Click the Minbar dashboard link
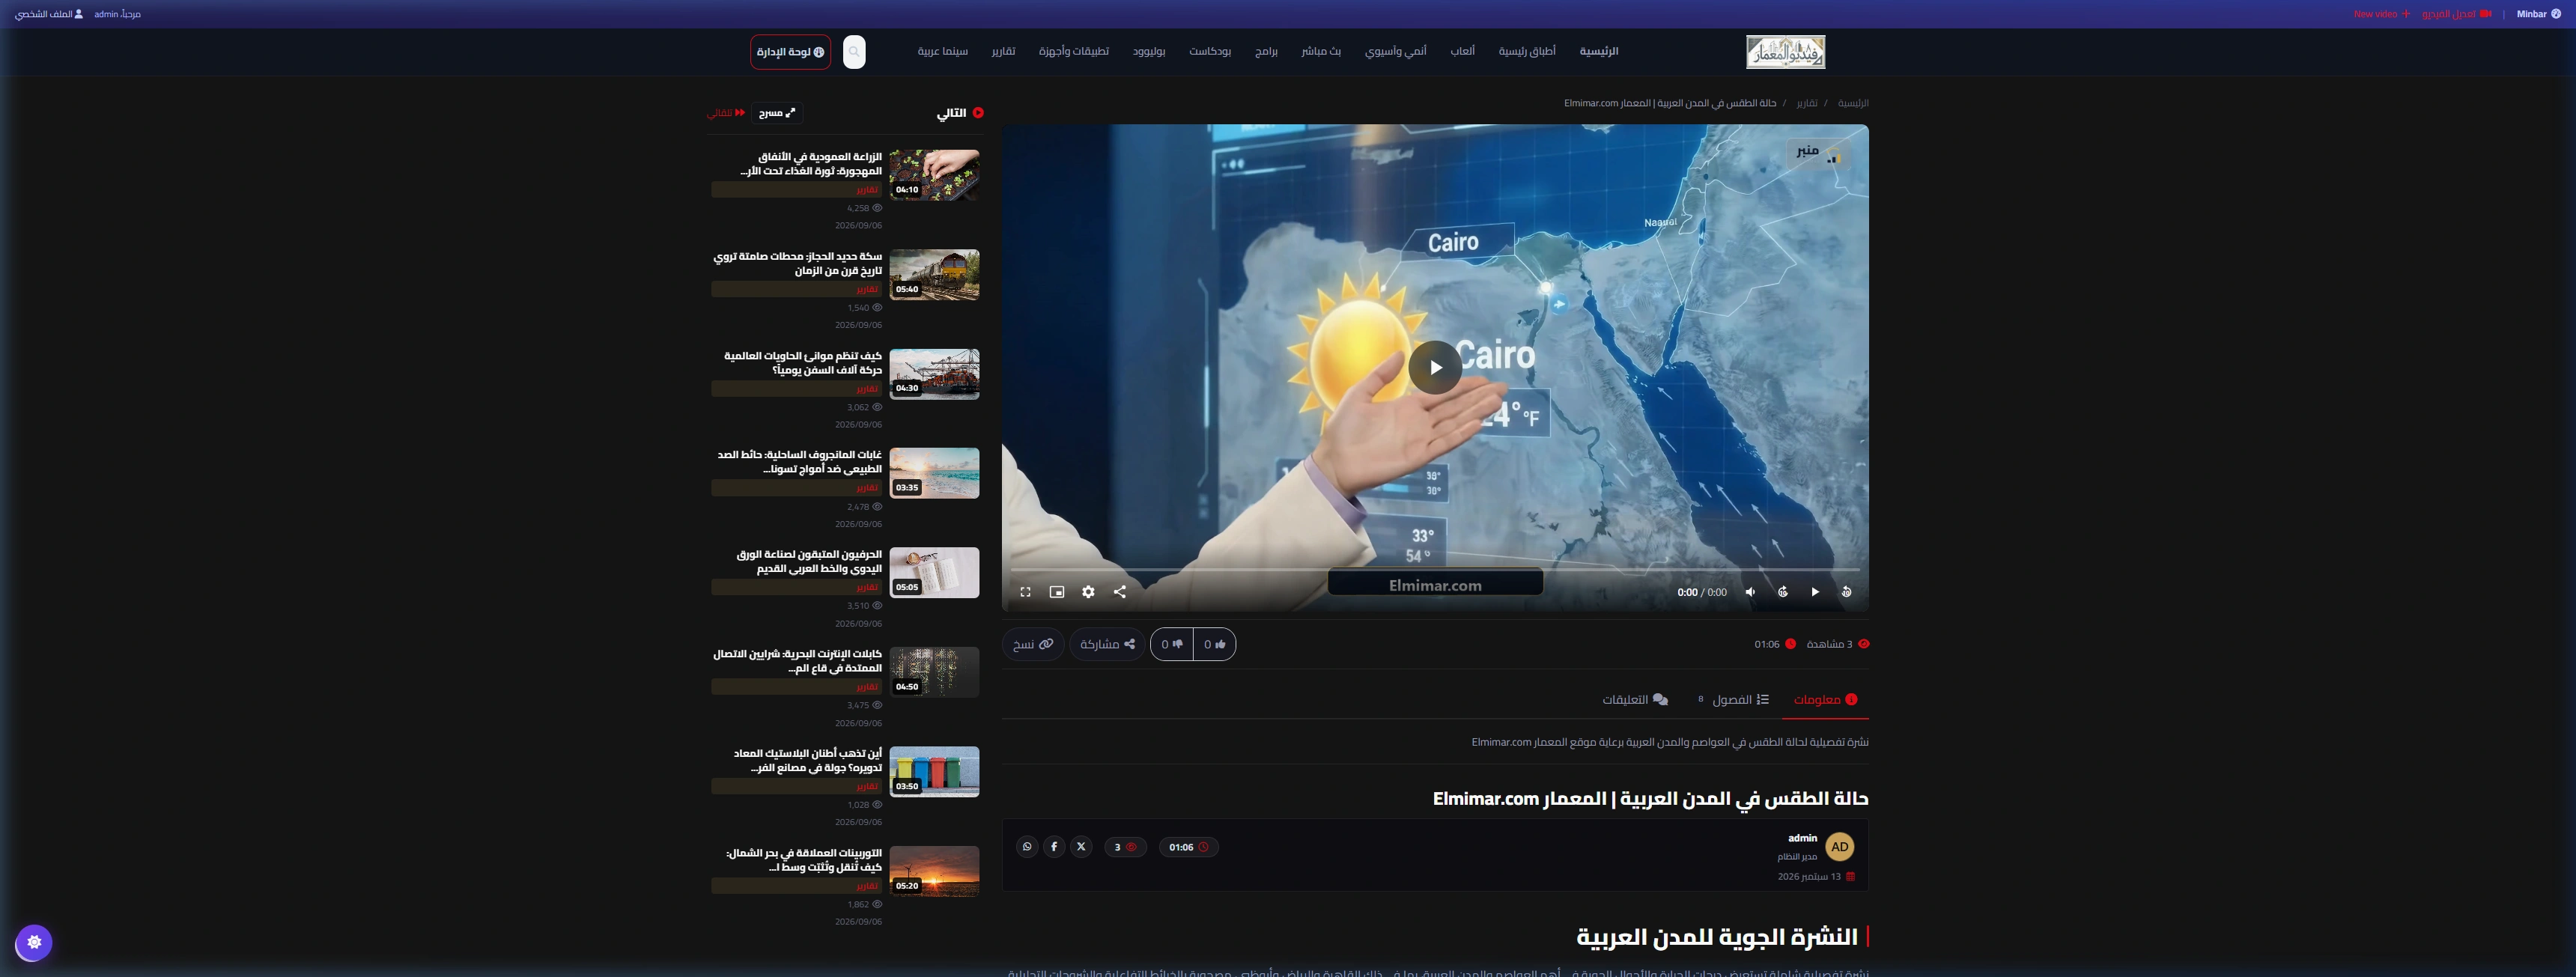 (x=2538, y=14)
